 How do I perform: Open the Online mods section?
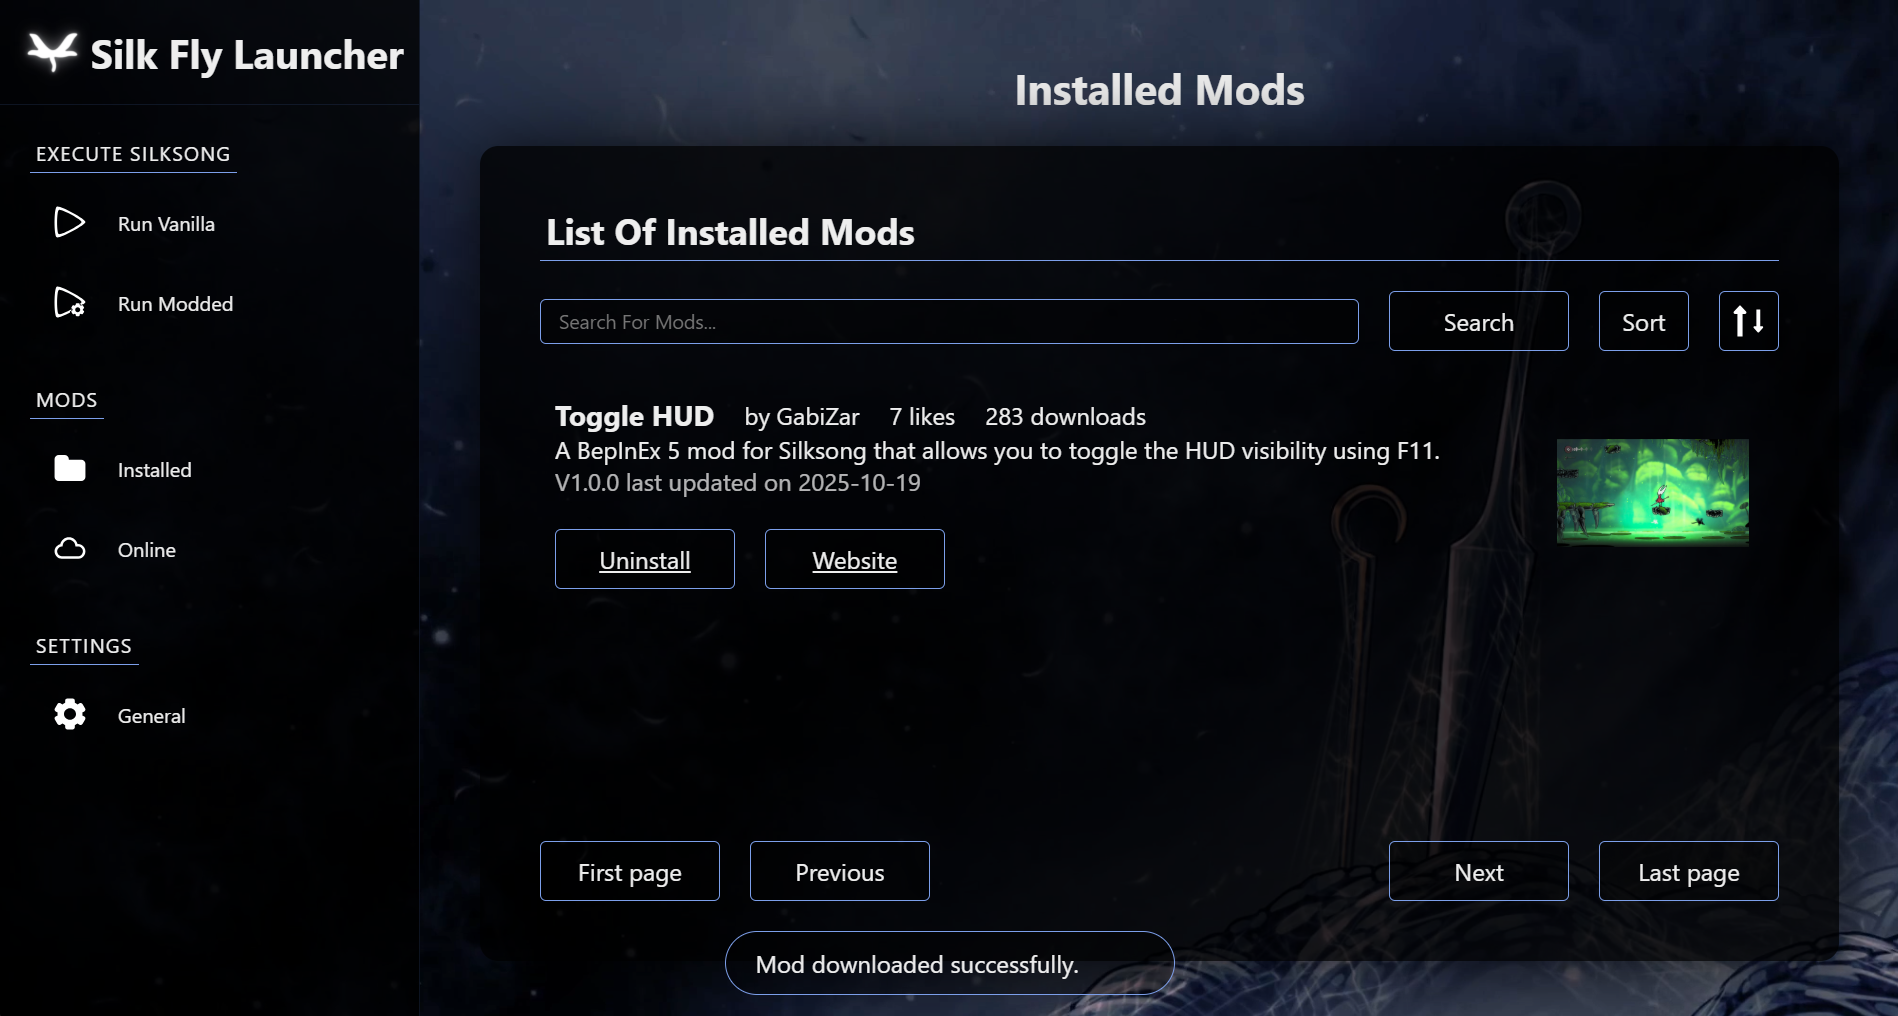[146, 550]
